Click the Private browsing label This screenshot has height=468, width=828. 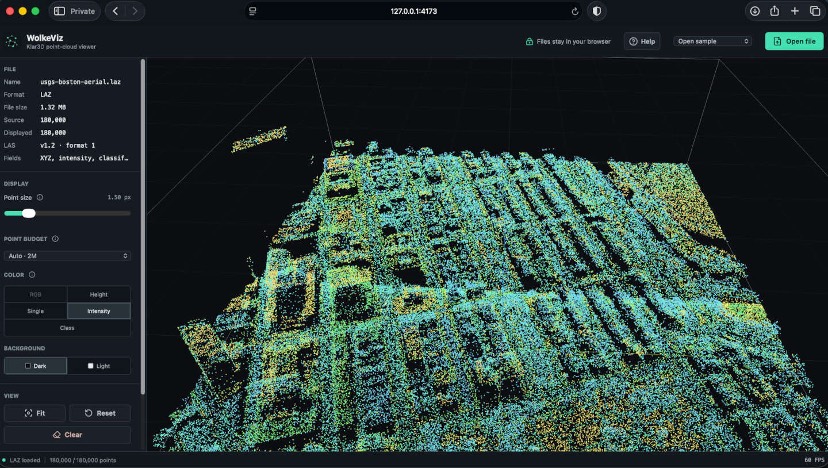pyautogui.click(x=82, y=11)
